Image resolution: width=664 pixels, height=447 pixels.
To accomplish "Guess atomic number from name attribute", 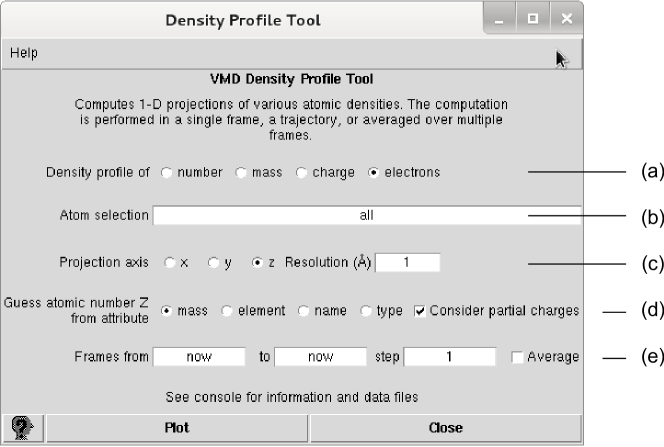I will click(303, 311).
